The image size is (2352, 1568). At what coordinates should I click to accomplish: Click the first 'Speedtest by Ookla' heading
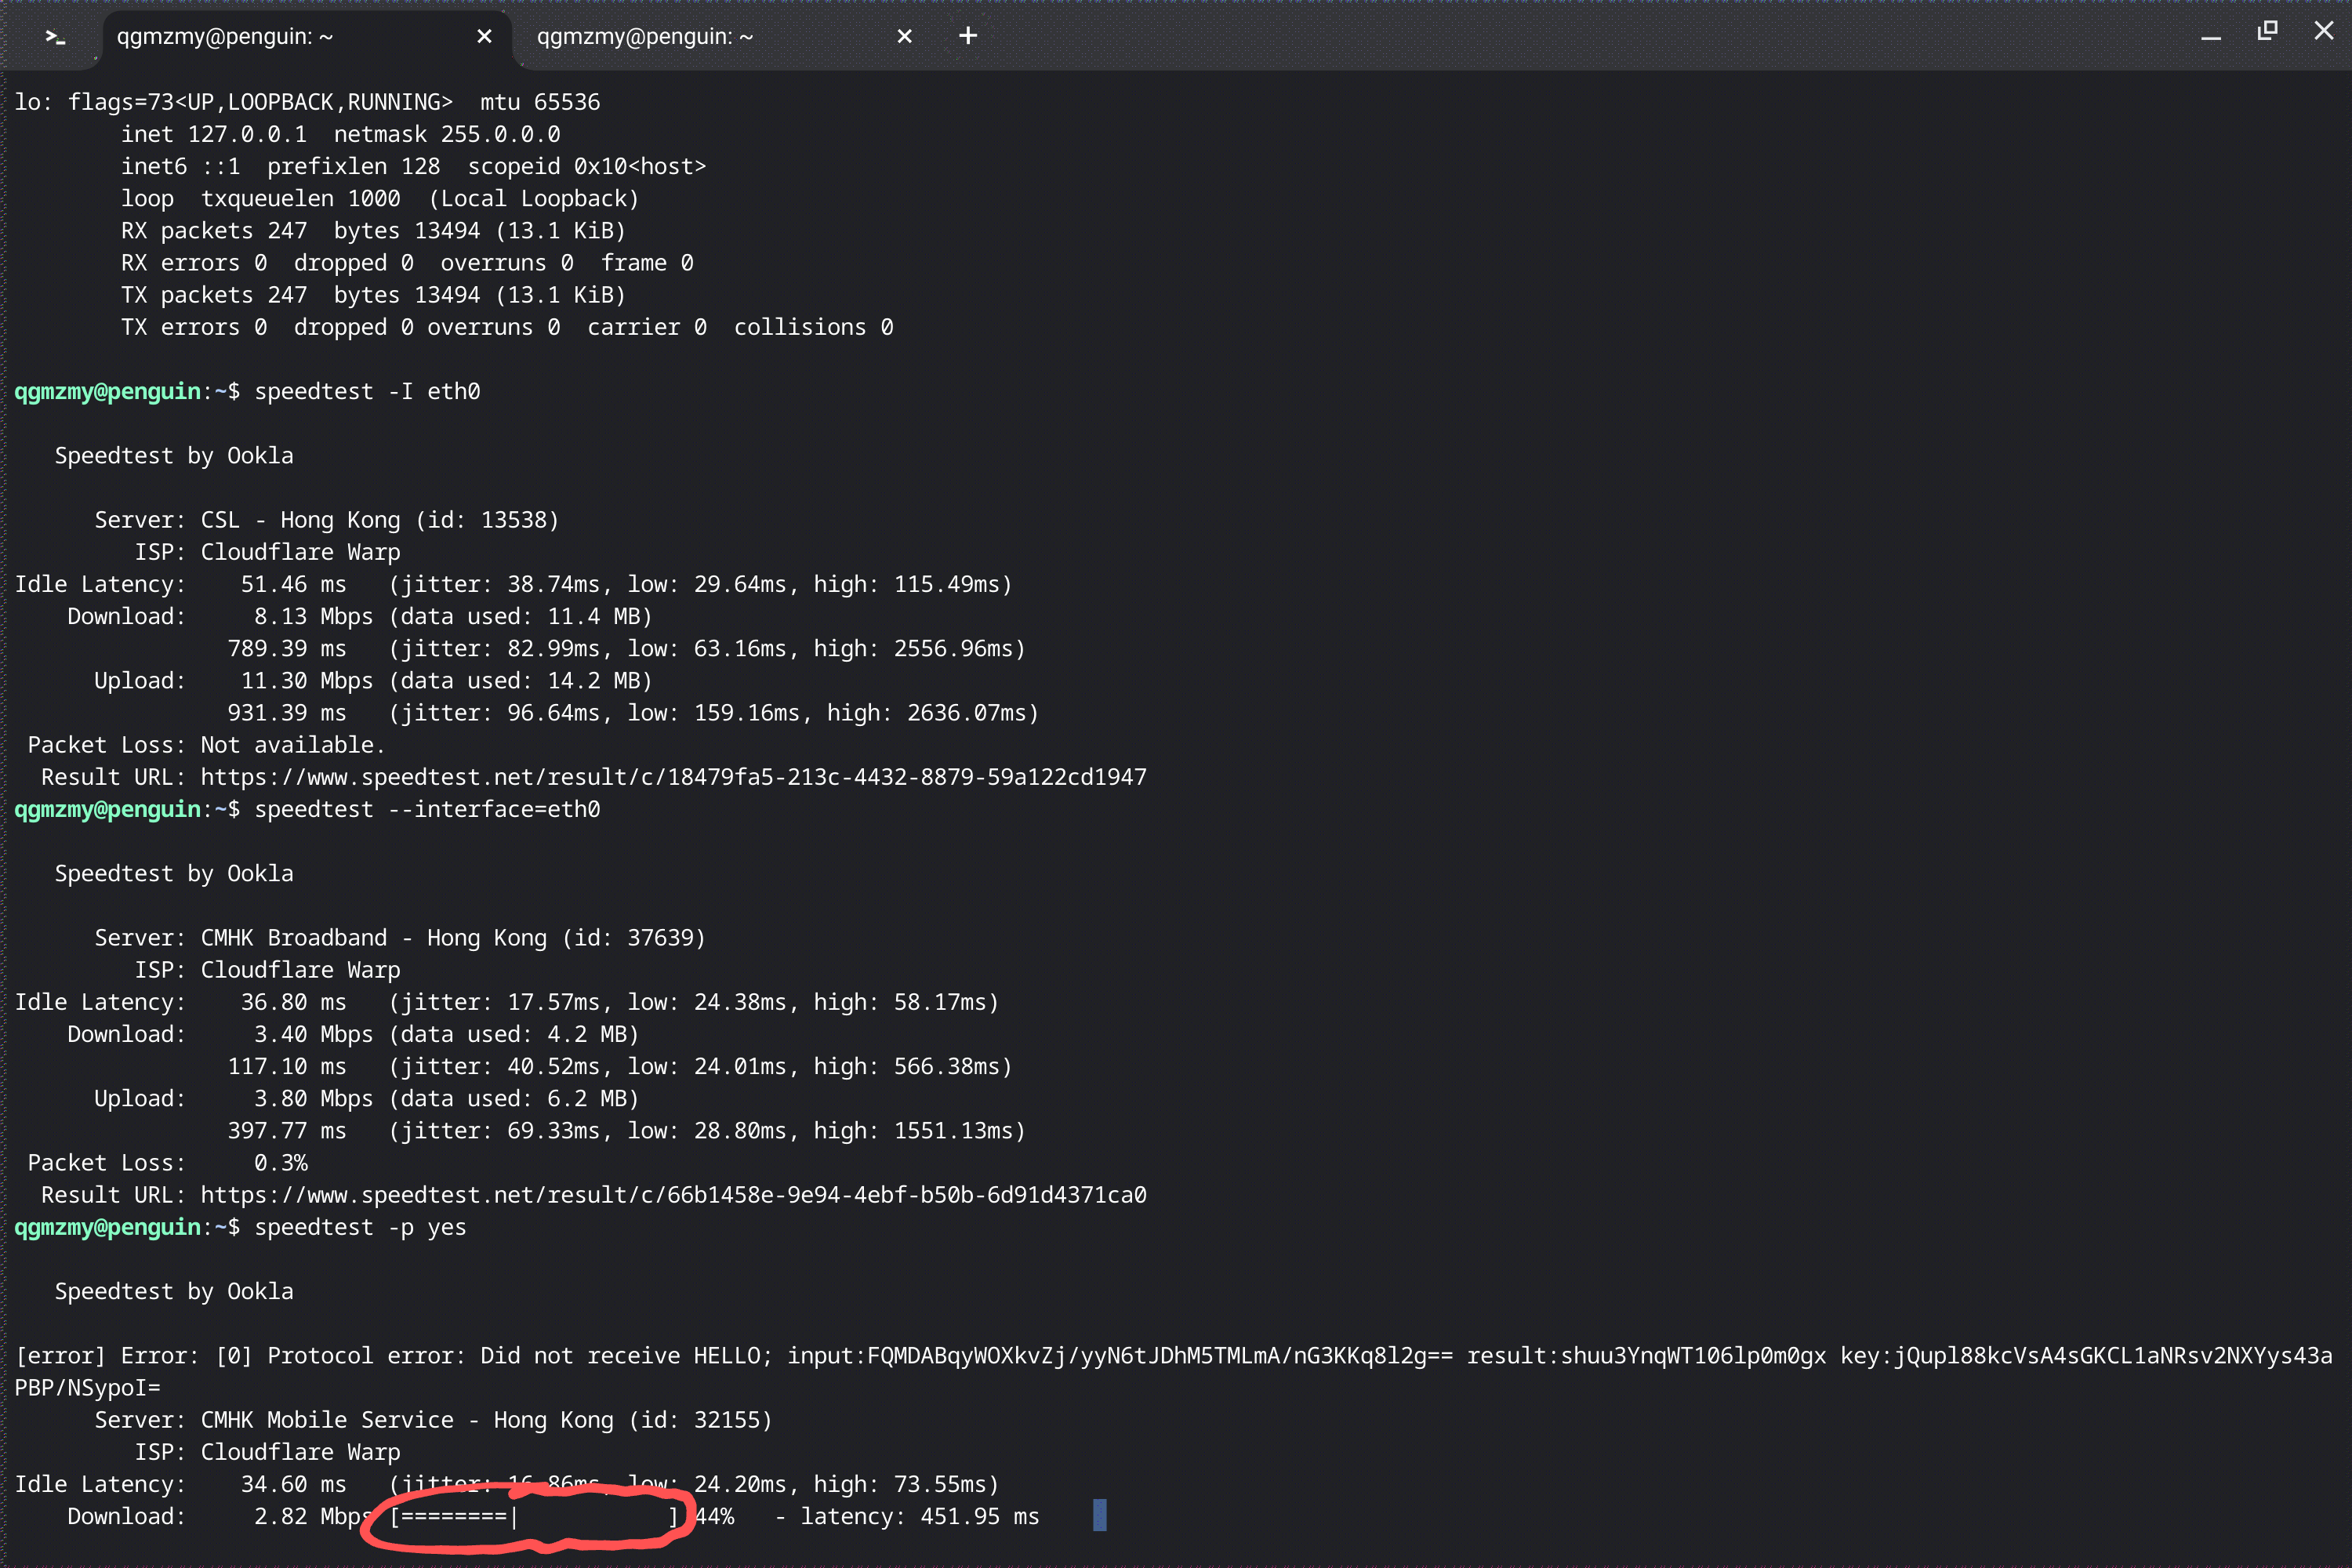[x=174, y=456]
